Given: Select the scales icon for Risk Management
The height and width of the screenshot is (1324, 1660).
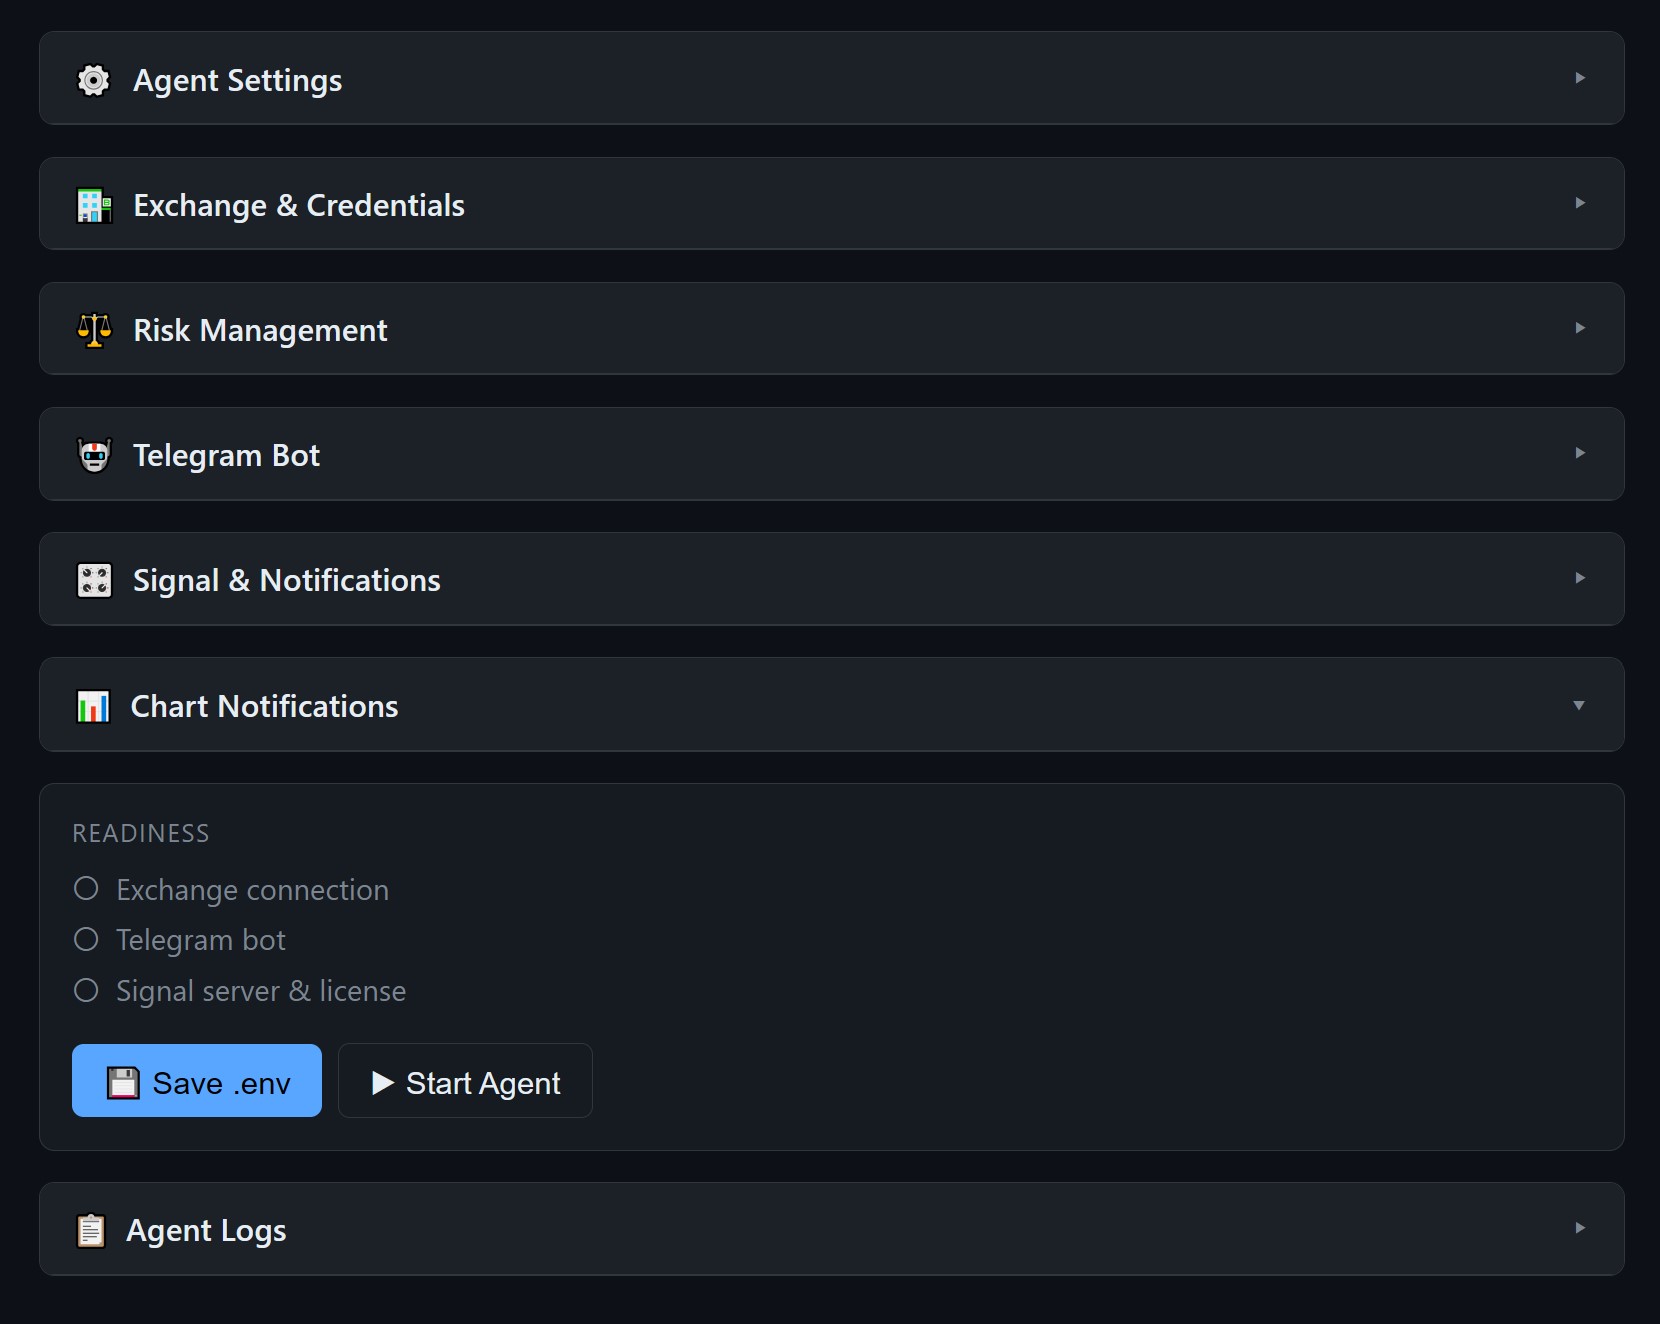Looking at the screenshot, I should coord(94,330).
